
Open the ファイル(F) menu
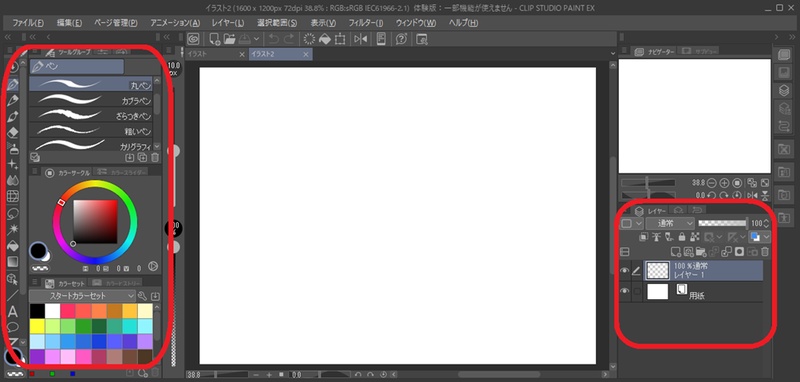click(x=28, y=23)
